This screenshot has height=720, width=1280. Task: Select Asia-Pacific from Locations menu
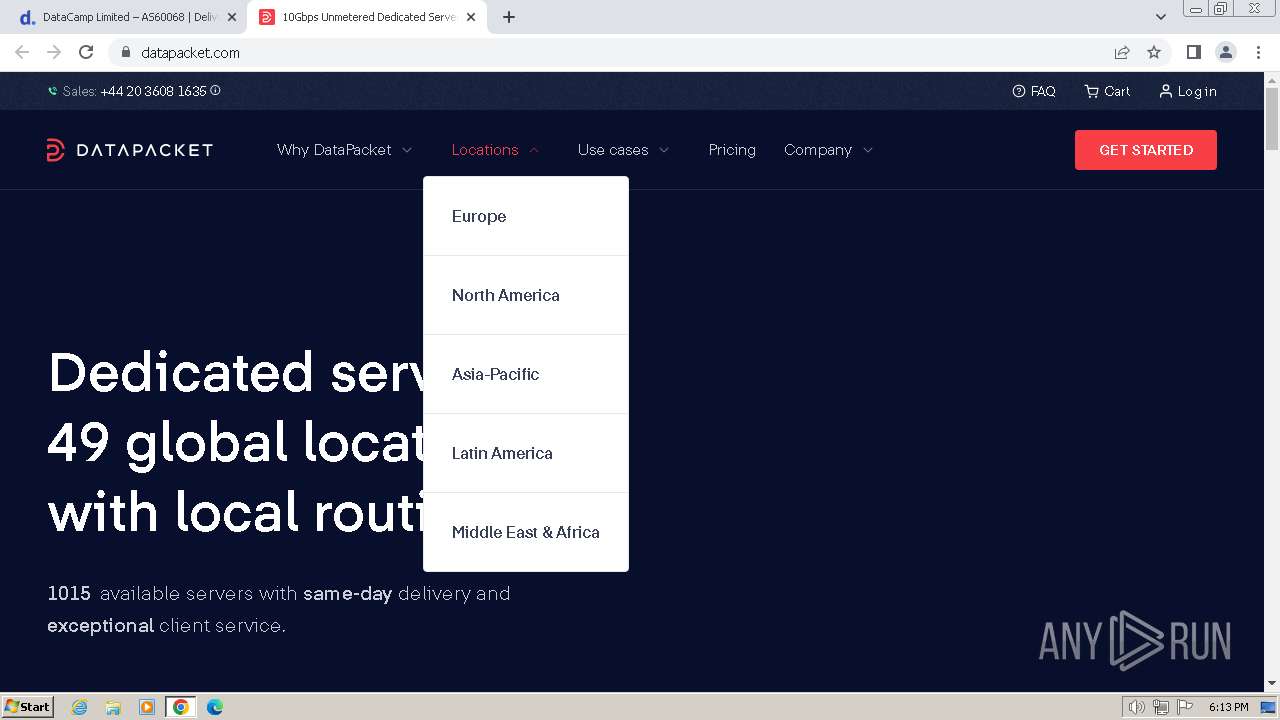[526, 374]
